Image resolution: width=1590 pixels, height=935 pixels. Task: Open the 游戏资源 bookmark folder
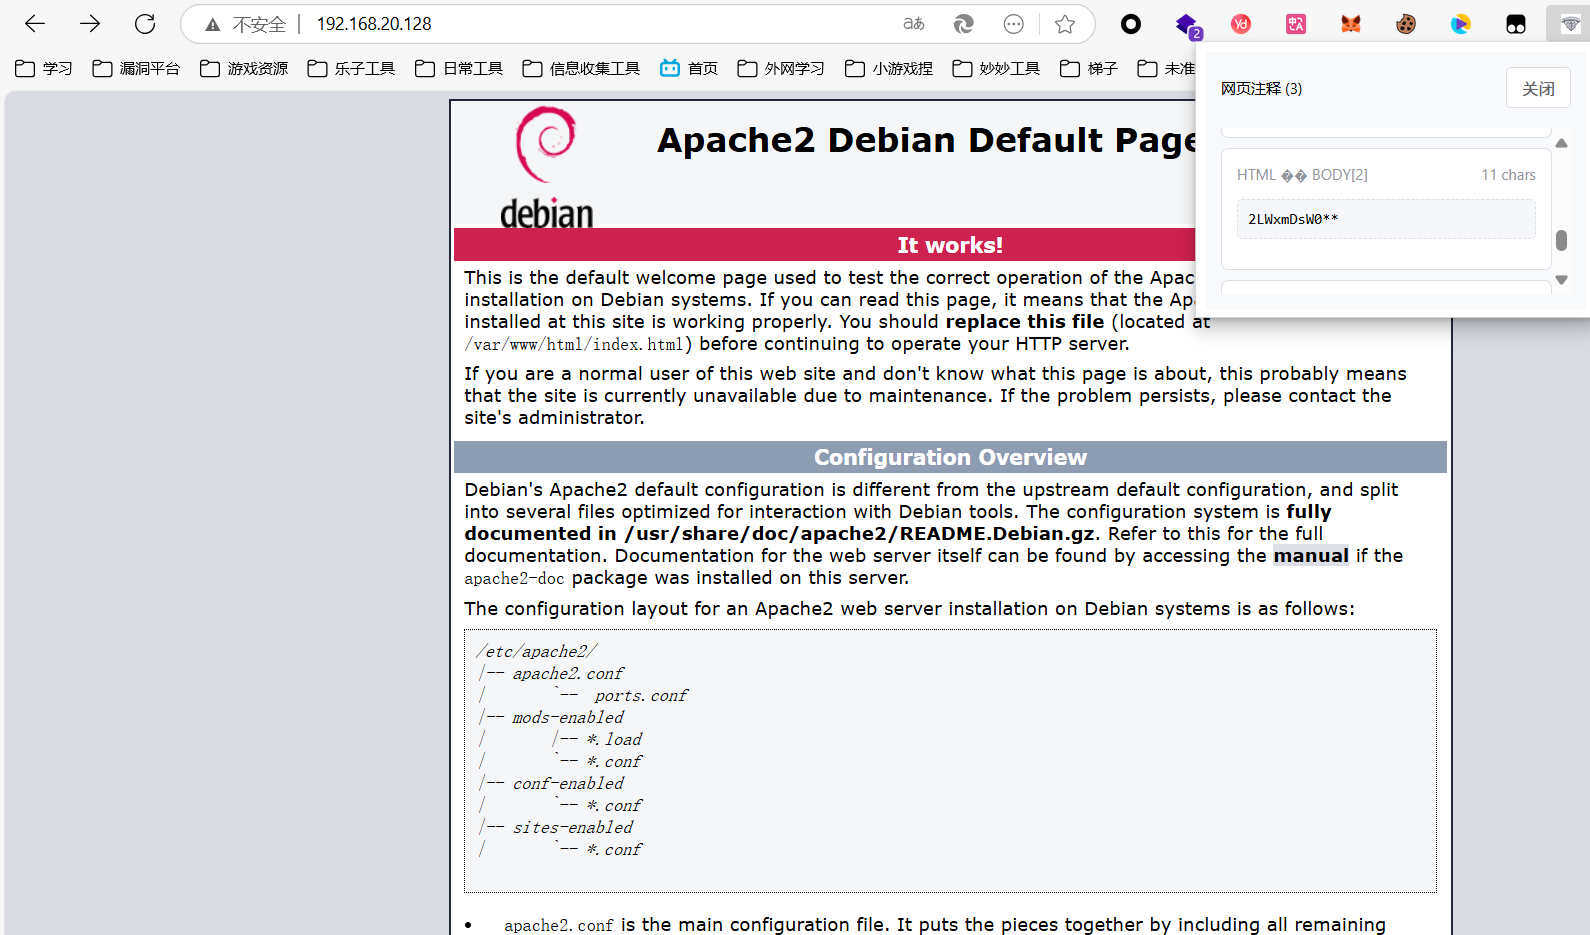[244, 68]
